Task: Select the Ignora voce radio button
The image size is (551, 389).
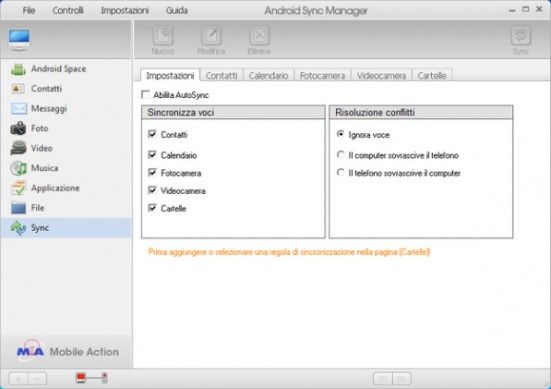Action: pos(340,134)
